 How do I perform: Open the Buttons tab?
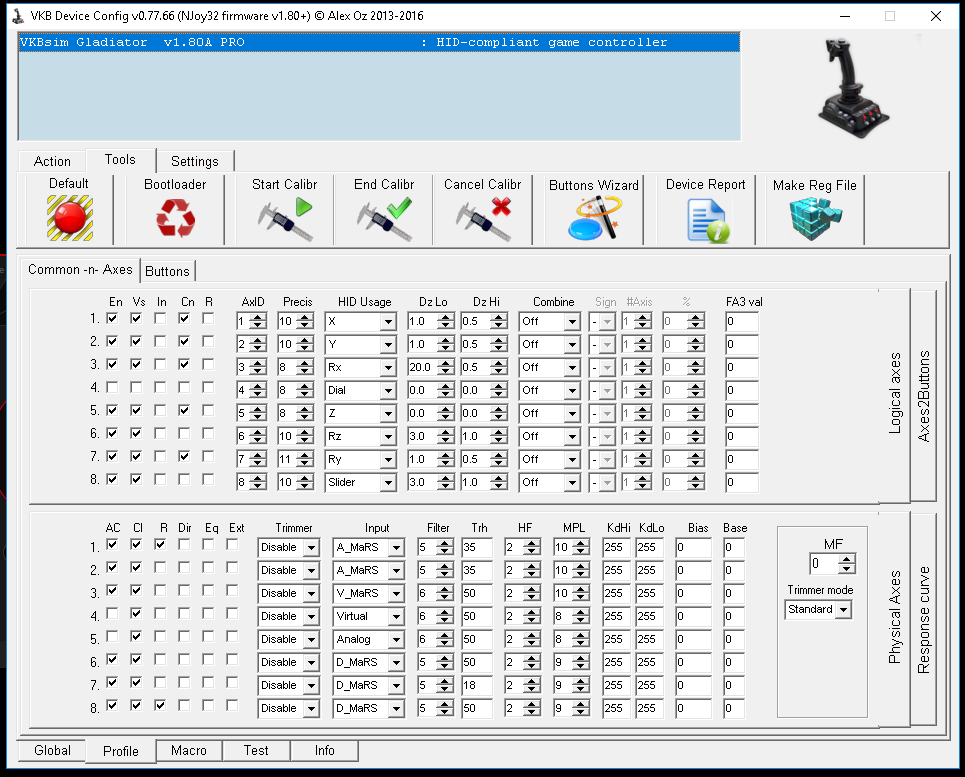click(x=167, y=271)
